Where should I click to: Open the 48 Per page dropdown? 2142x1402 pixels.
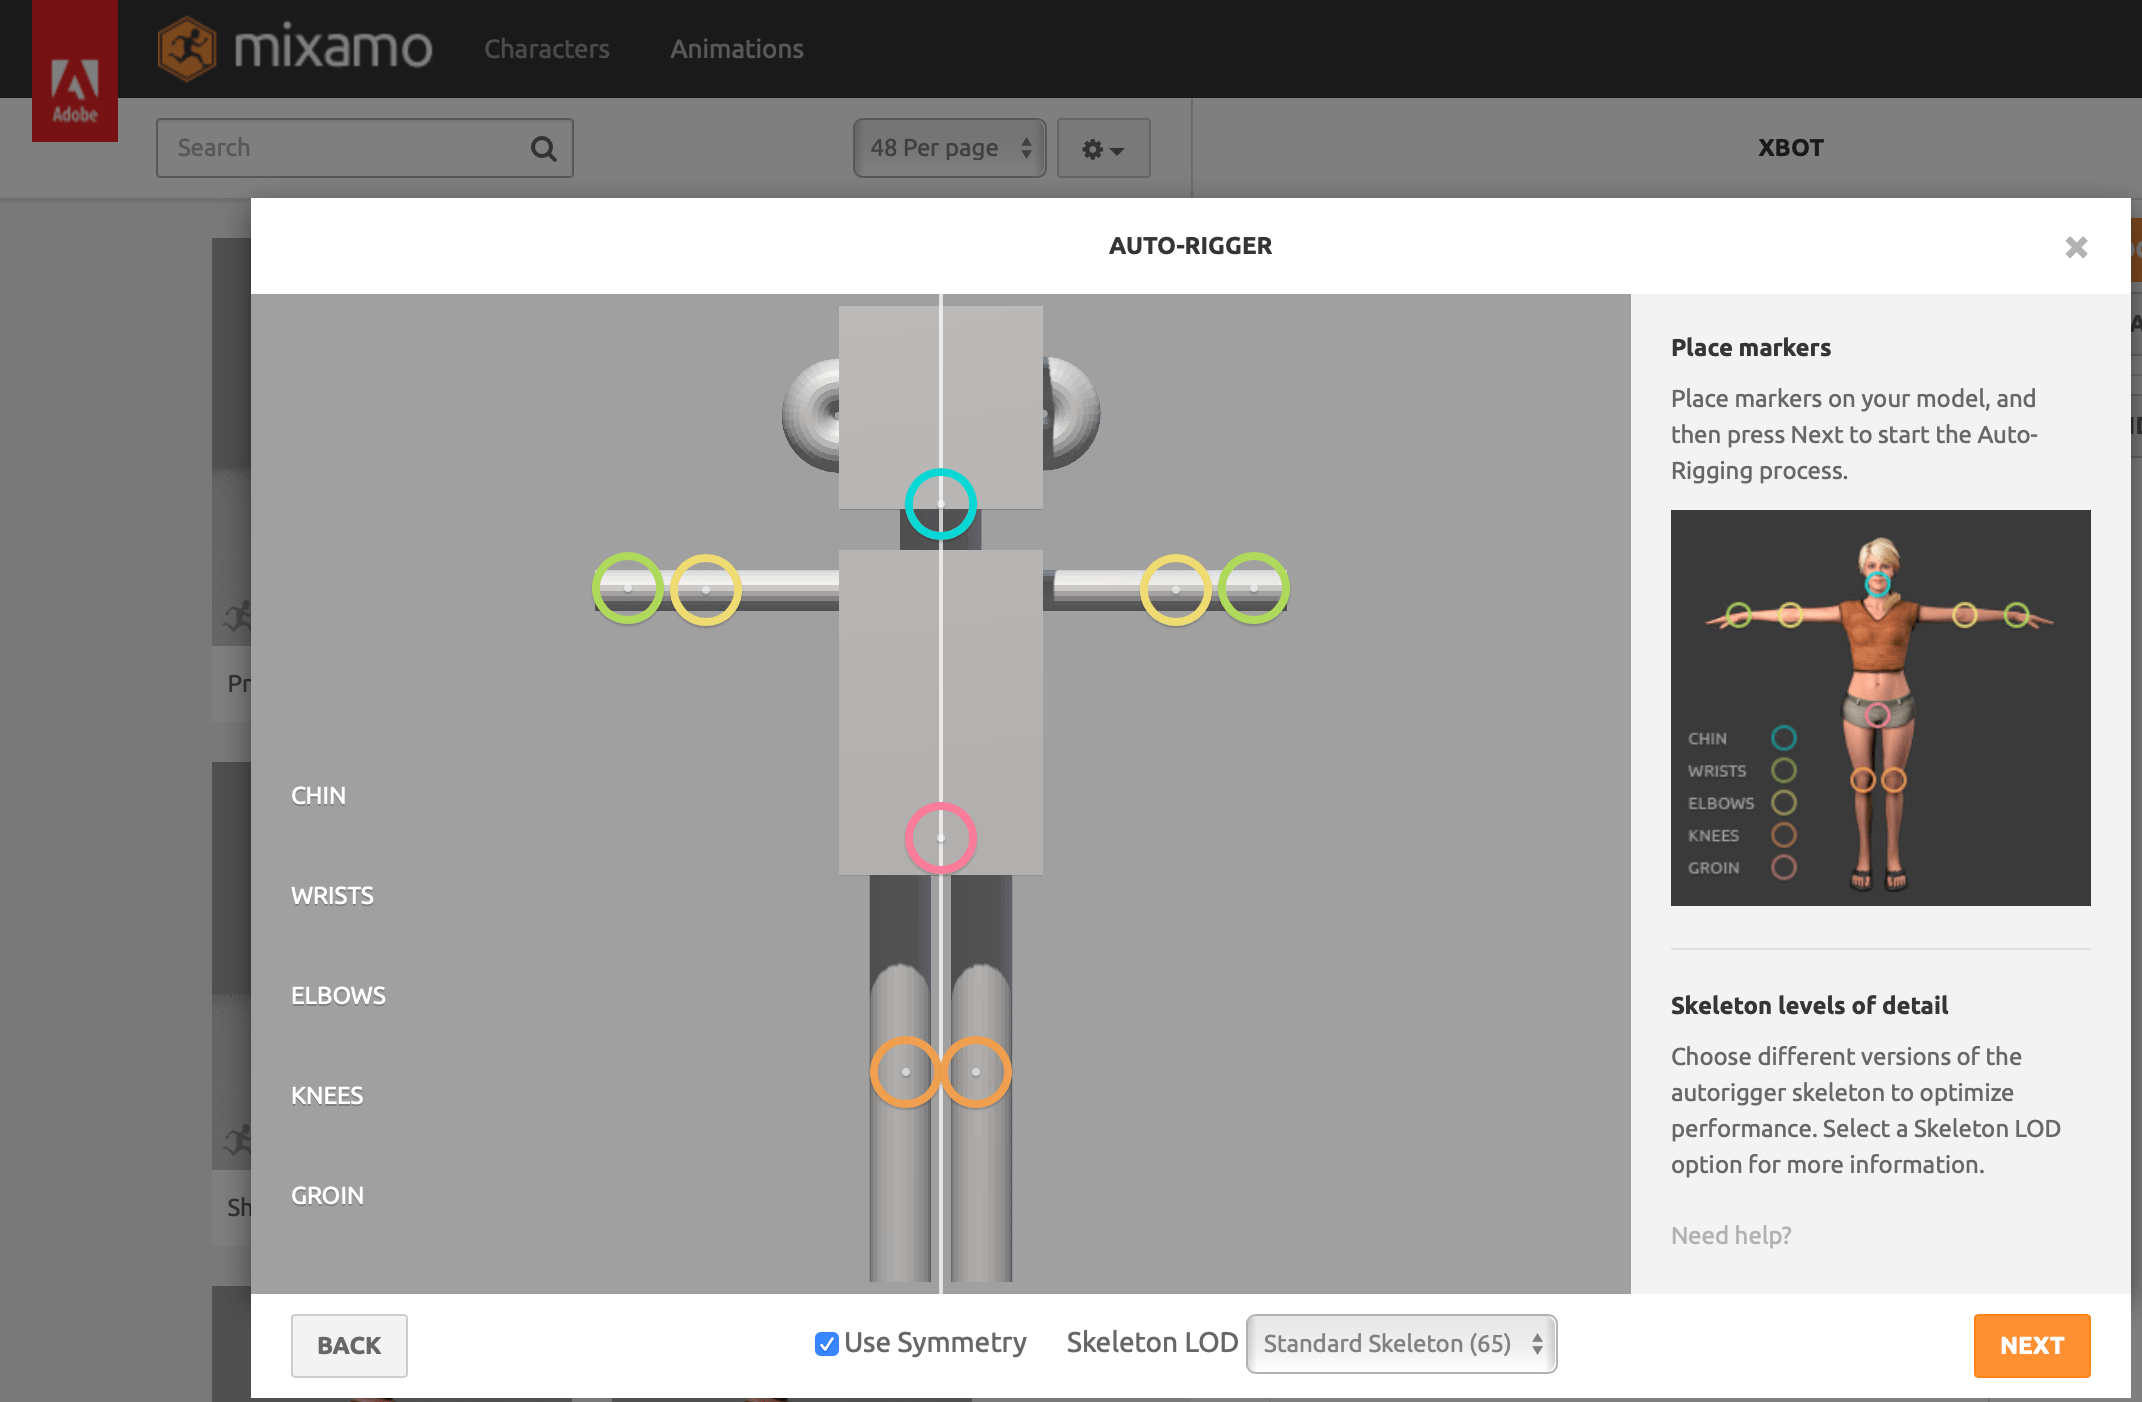click(x=949, y=148)
